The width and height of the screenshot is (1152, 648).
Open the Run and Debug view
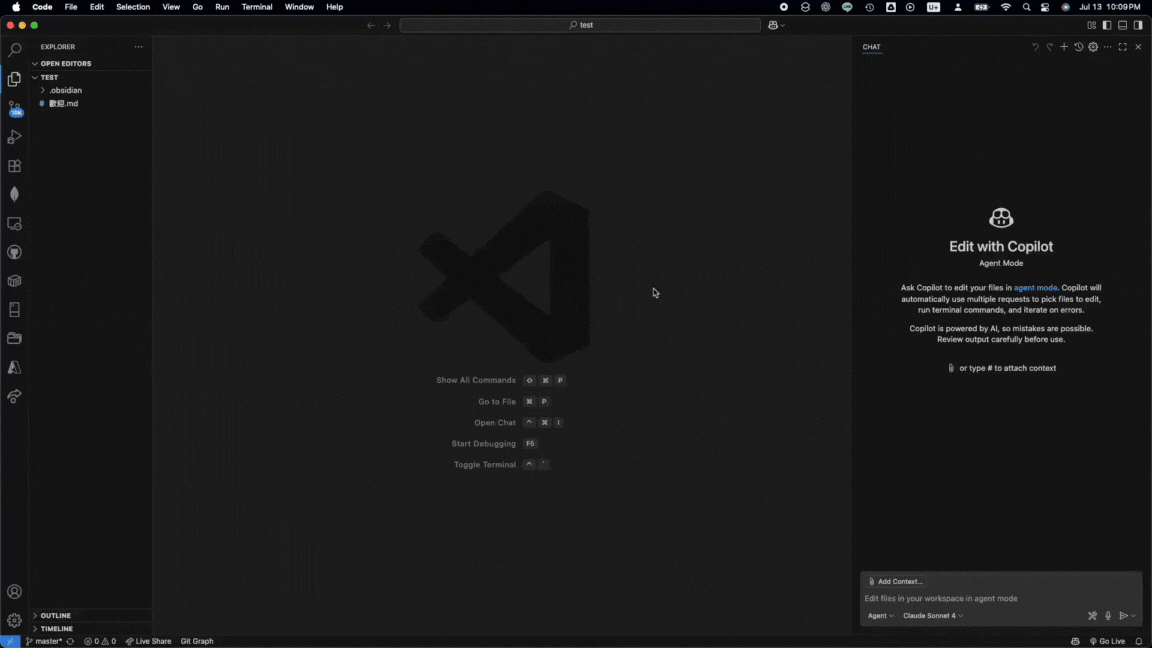(x=14, y=137)
